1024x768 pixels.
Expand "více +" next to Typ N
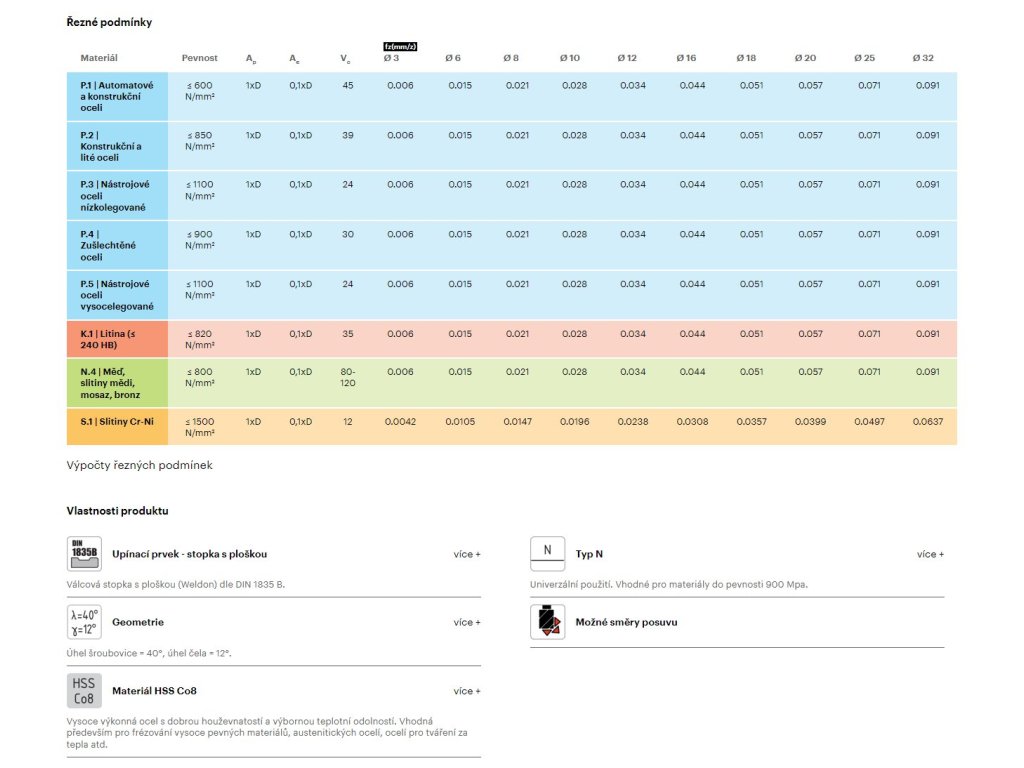(930, 554)
